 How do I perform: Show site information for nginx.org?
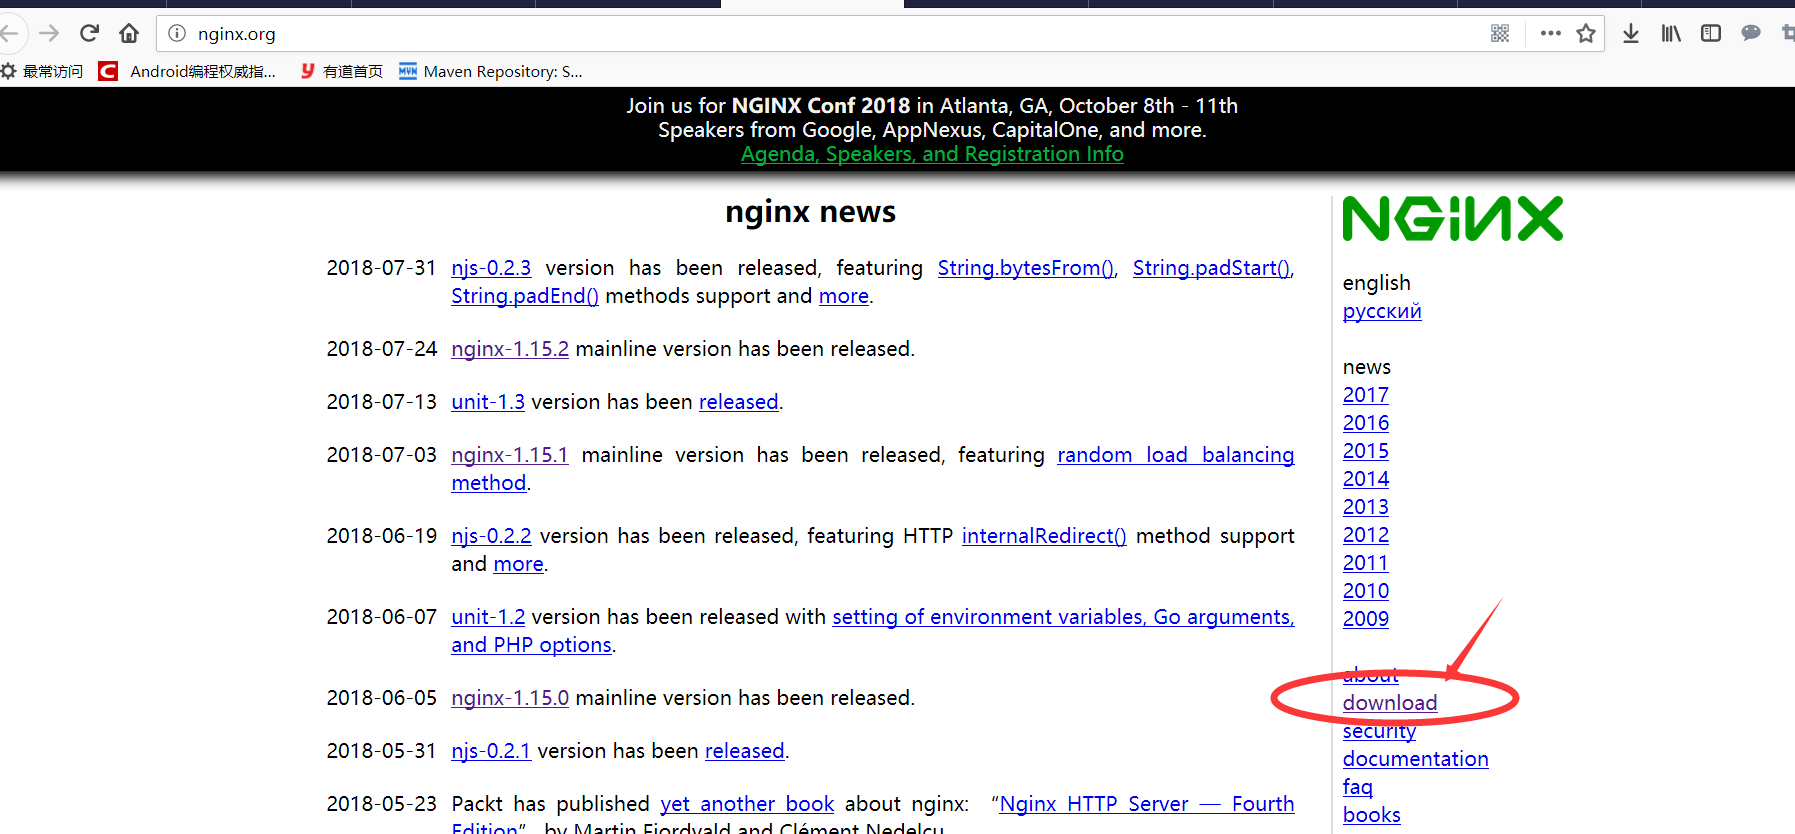pyautogui.click(x=177, y=34)
